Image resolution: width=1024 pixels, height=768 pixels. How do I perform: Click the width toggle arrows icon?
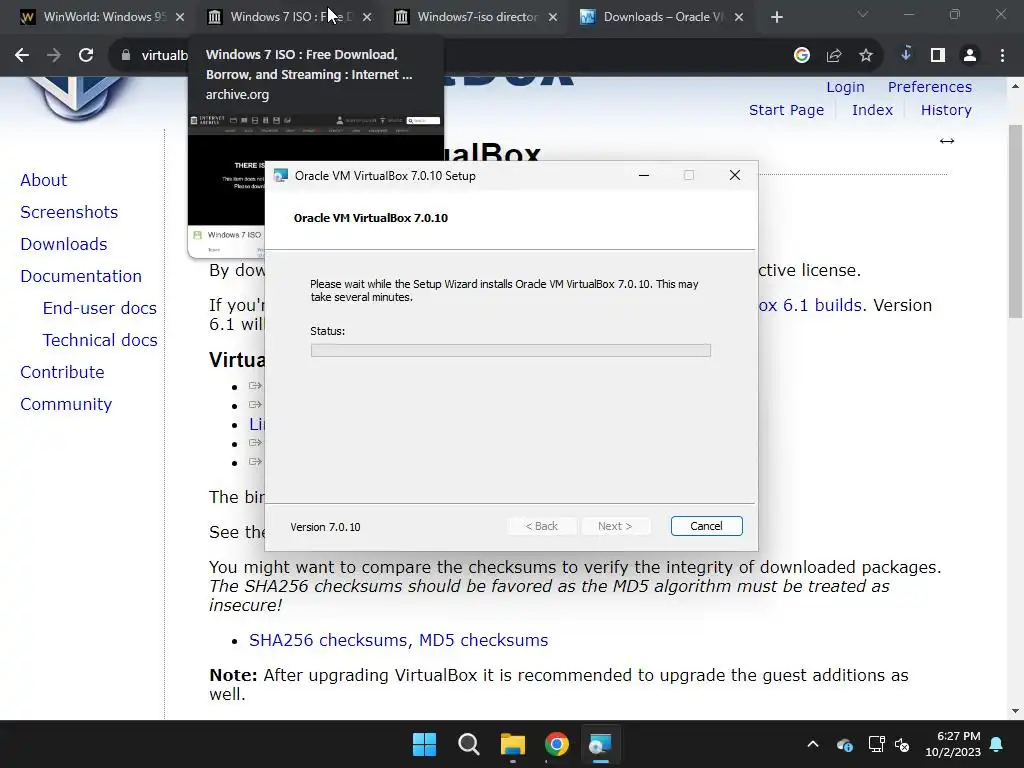[947, 141]
